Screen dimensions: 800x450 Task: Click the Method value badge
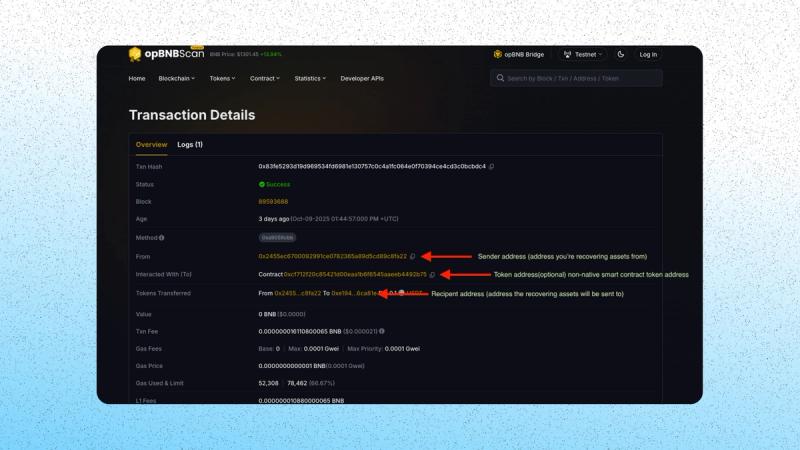(277, 238)
